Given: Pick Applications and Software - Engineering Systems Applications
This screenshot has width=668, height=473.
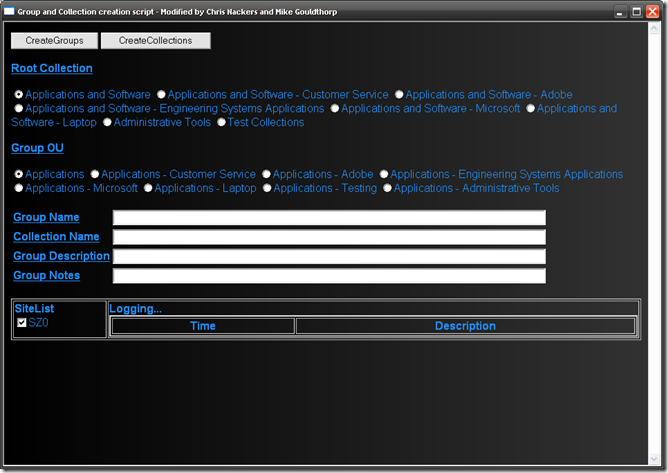Looking at the screenshot, I should [x=19, y=108].
